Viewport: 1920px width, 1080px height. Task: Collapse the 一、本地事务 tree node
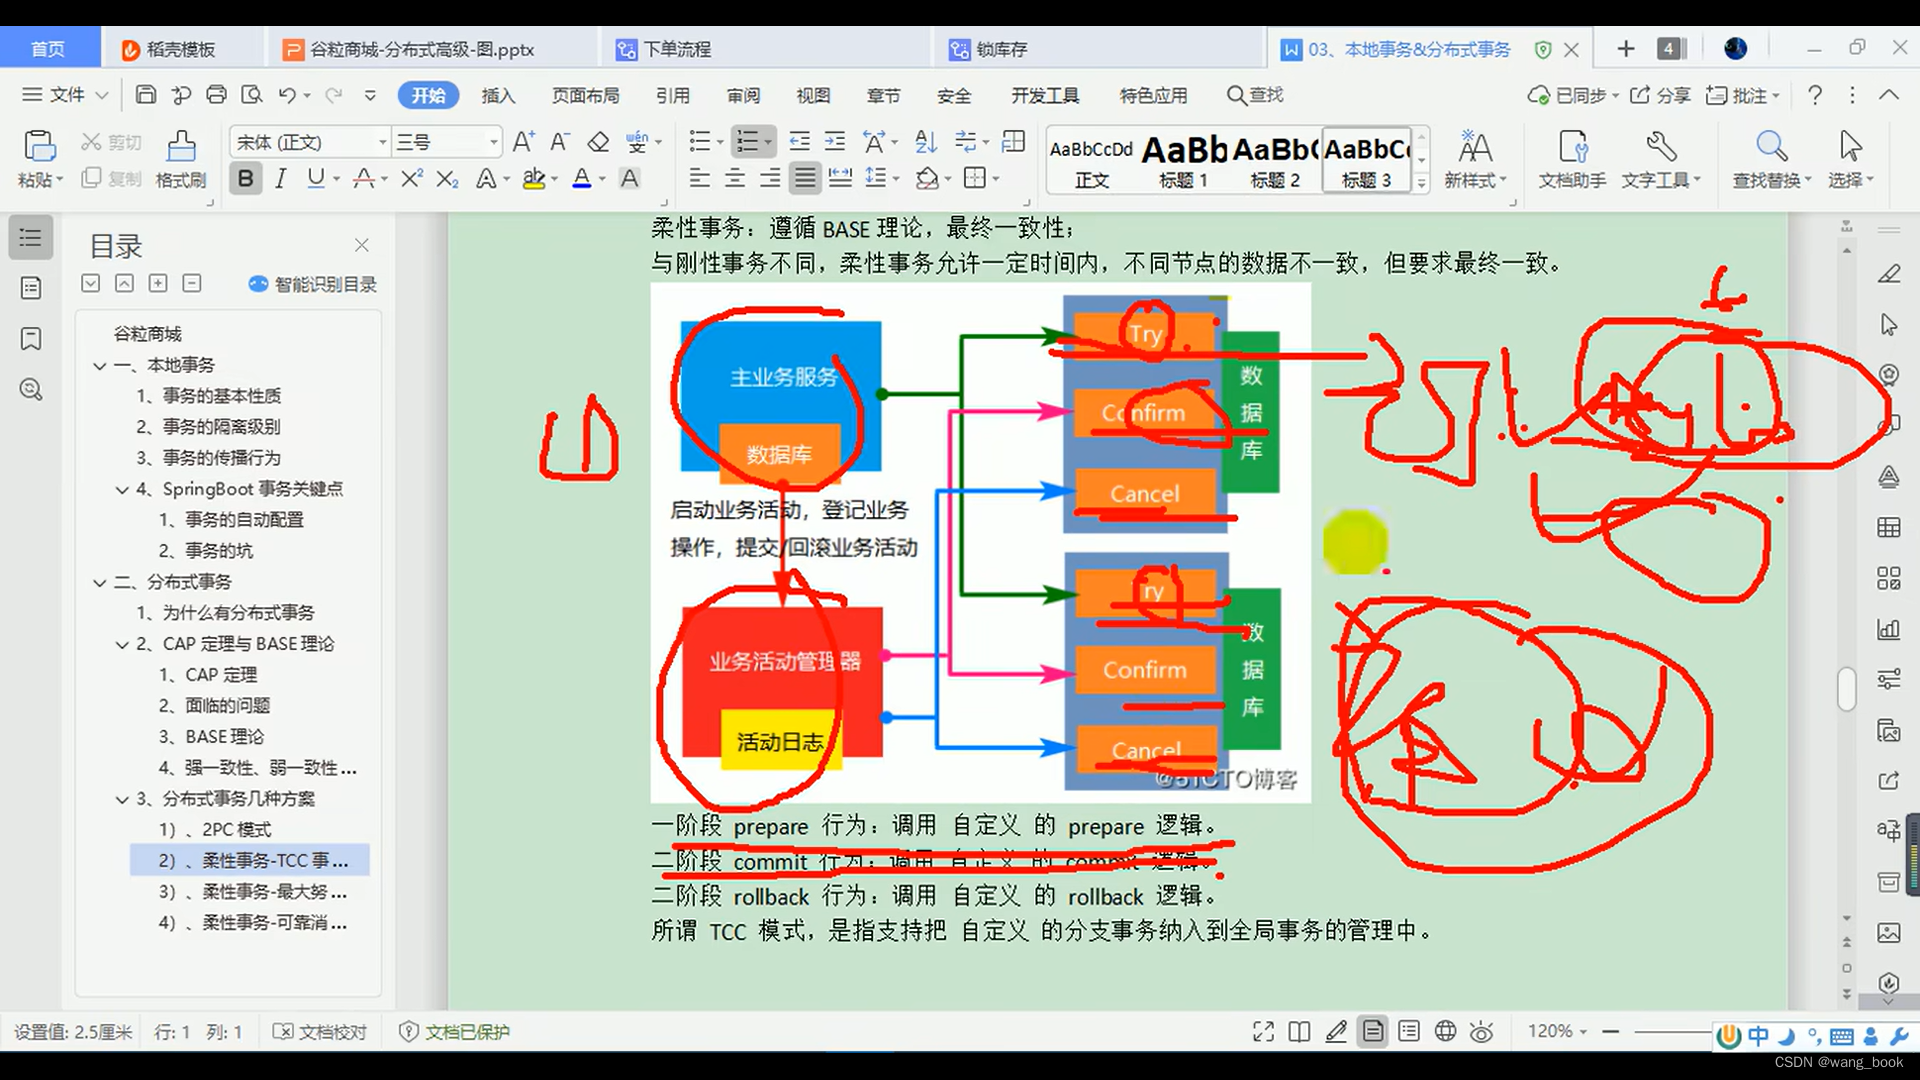click(x=99, y=366)
